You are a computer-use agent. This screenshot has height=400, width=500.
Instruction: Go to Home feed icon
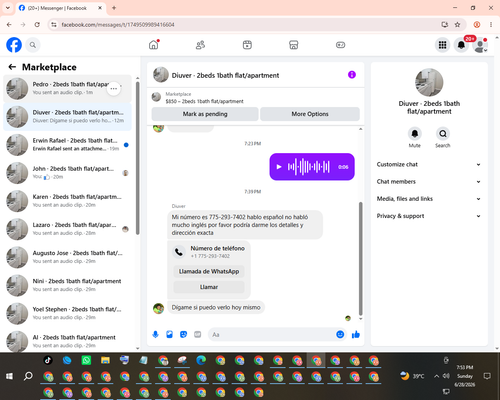tap(154, 45)
